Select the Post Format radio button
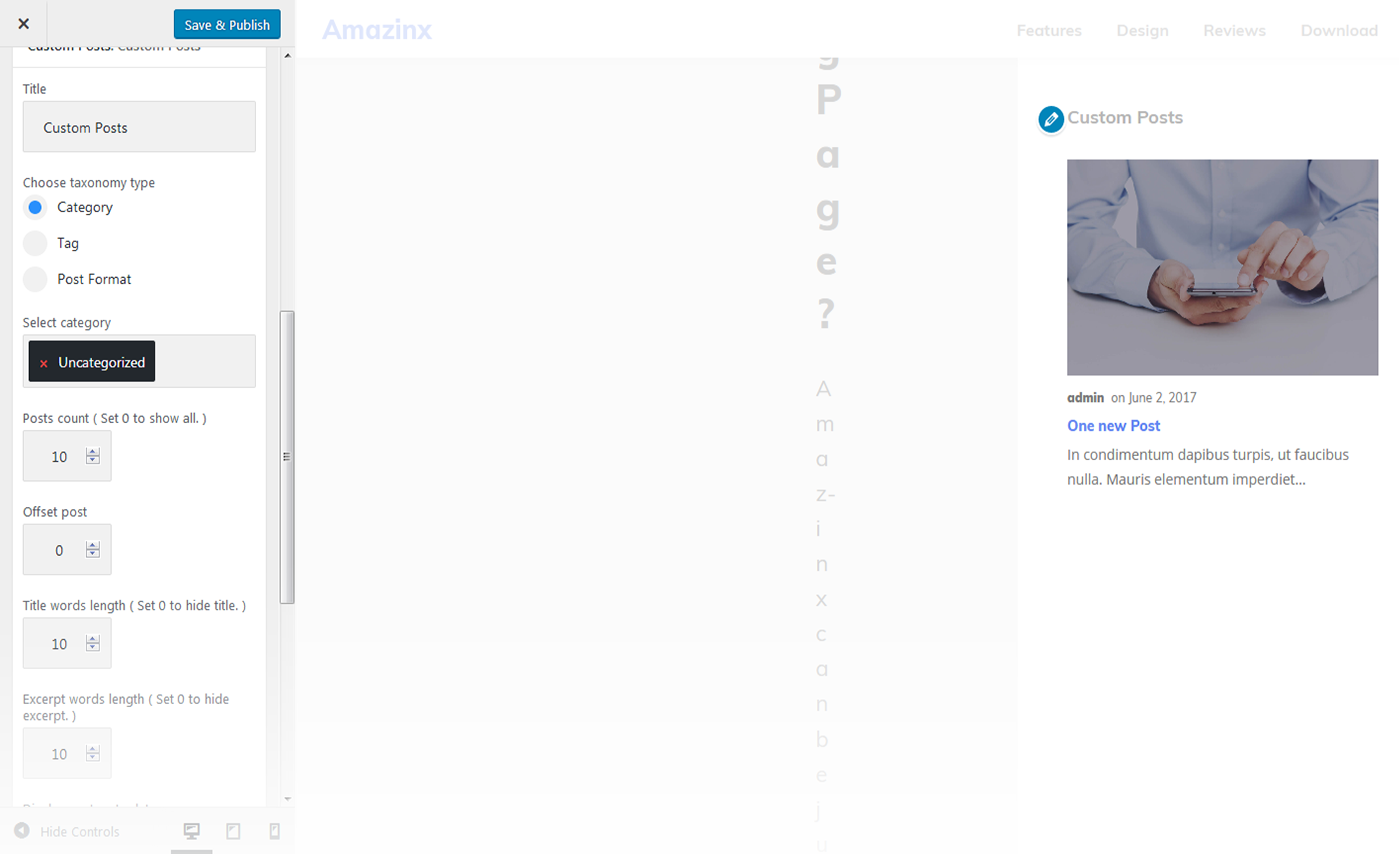Viewport: 1399px width, 854px height. [x=35, y=279]
